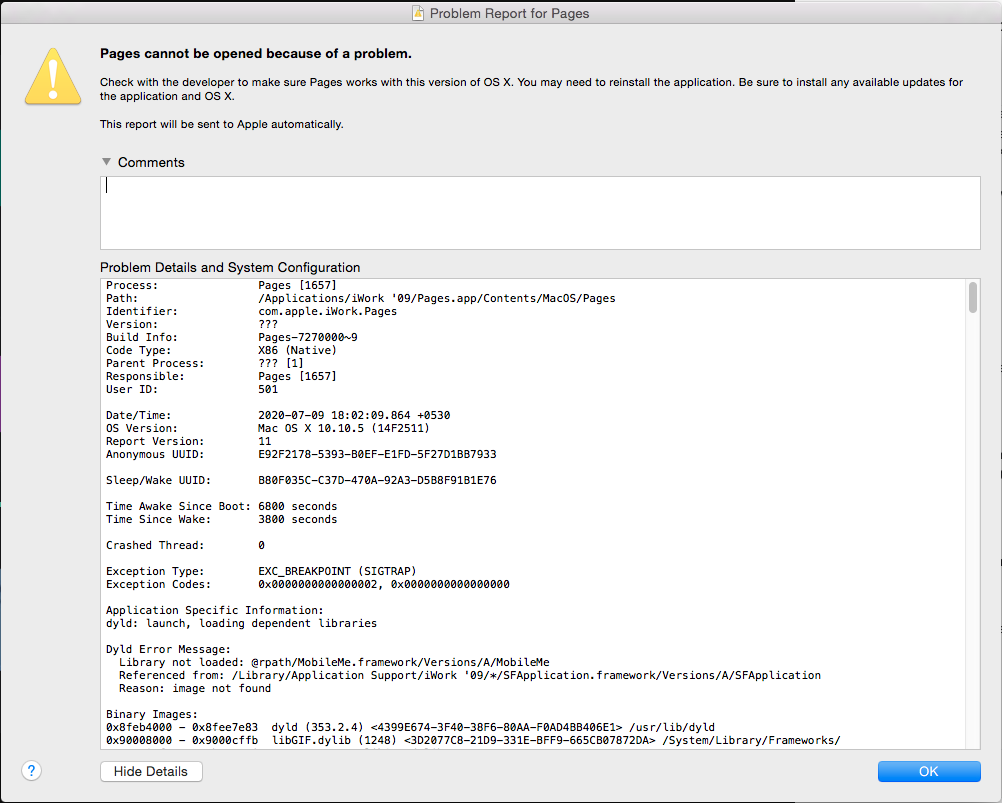
Task: Click 'Reason: image not found' line
Action: pyautogui.click(x=195, y=688)
